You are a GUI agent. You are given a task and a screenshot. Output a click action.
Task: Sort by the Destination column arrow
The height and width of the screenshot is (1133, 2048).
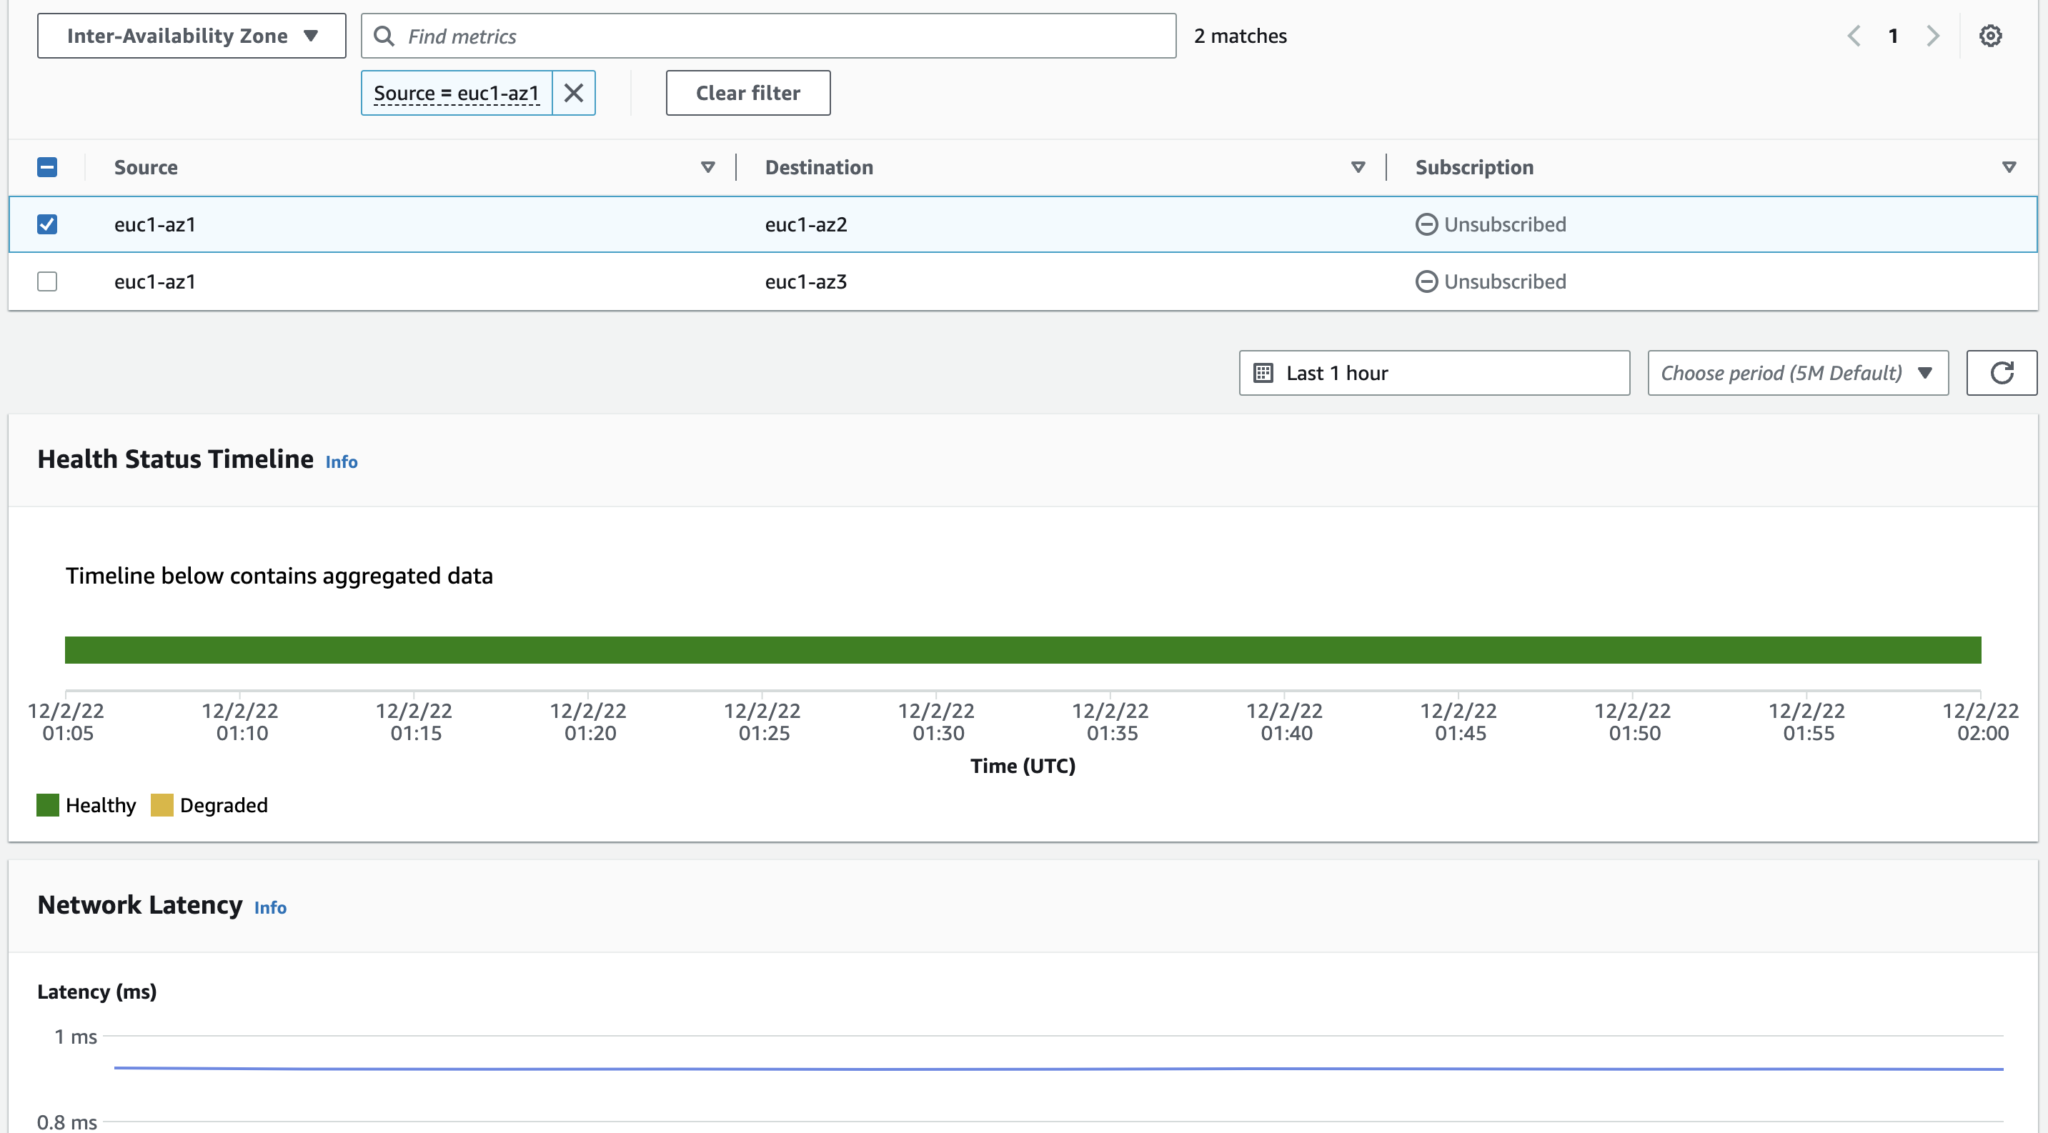(x=1358, y=167)
